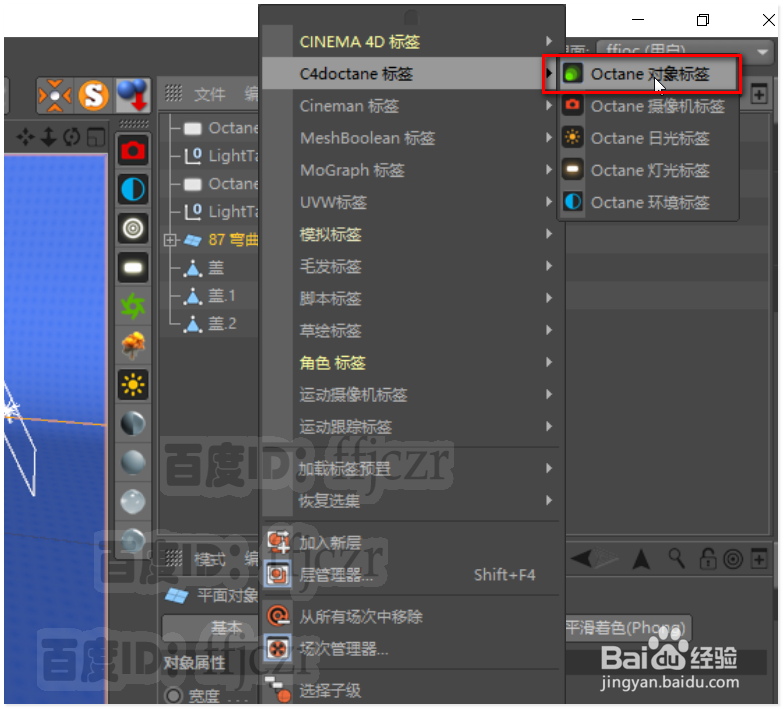Click the Octane environment tag icon
This screenshot has width=783, height=709.
coord(572,202)
